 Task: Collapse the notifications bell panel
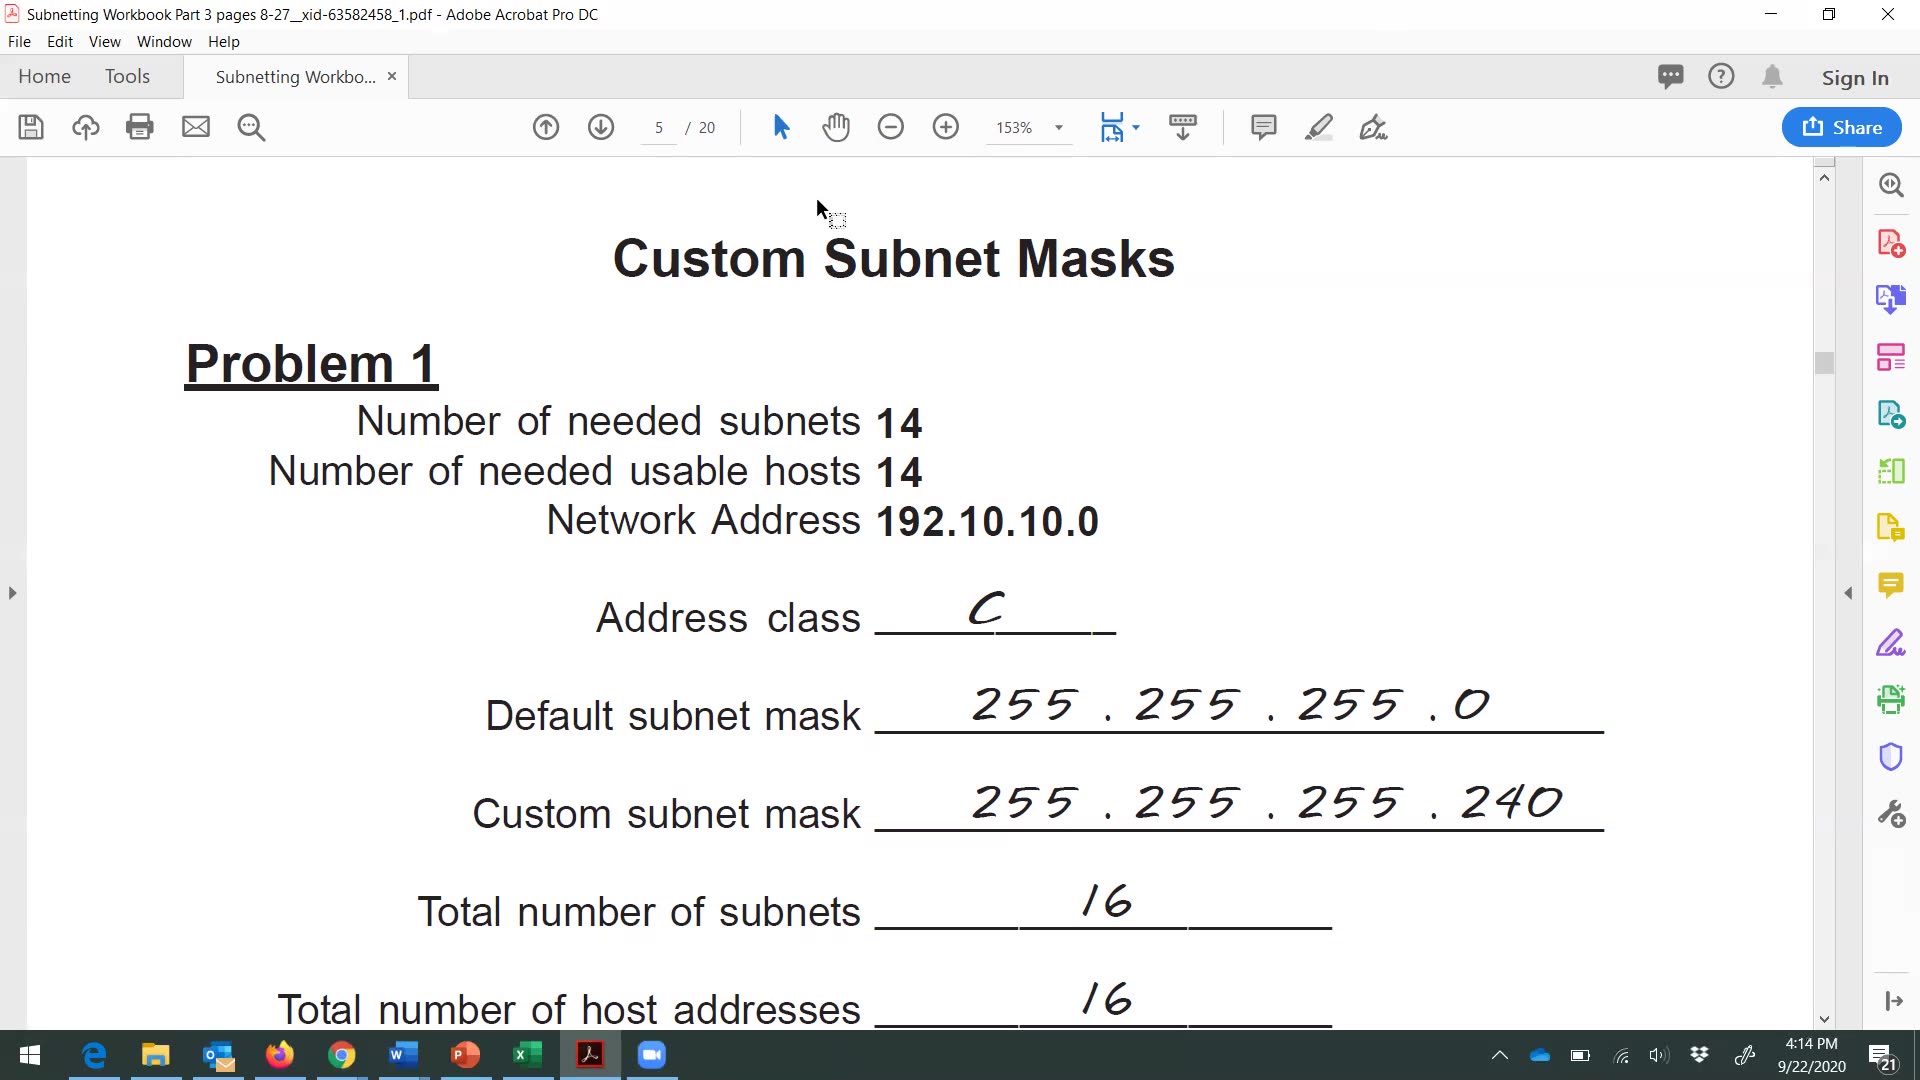pos(1773,76)
